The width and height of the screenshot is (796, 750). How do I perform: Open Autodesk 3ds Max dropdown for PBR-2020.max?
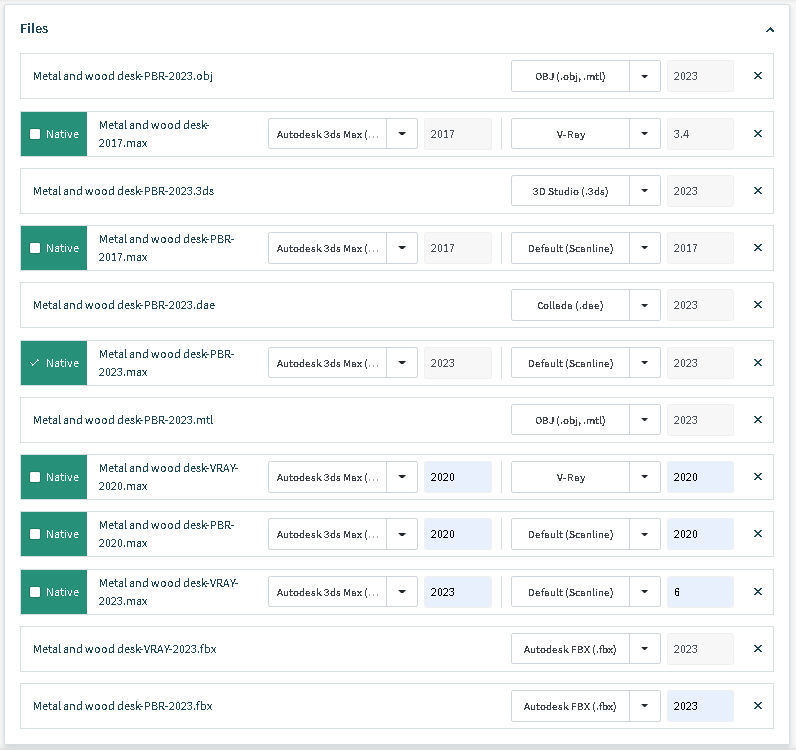(x=402, y=534)
